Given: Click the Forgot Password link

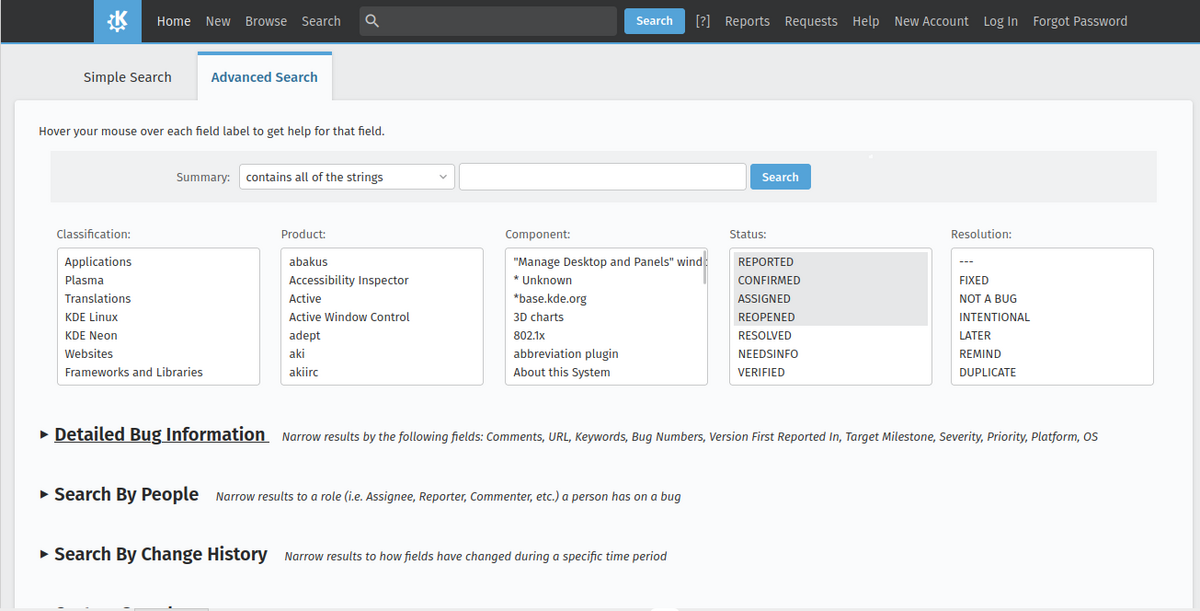Looking at the screenshot, I should 1079,21.
